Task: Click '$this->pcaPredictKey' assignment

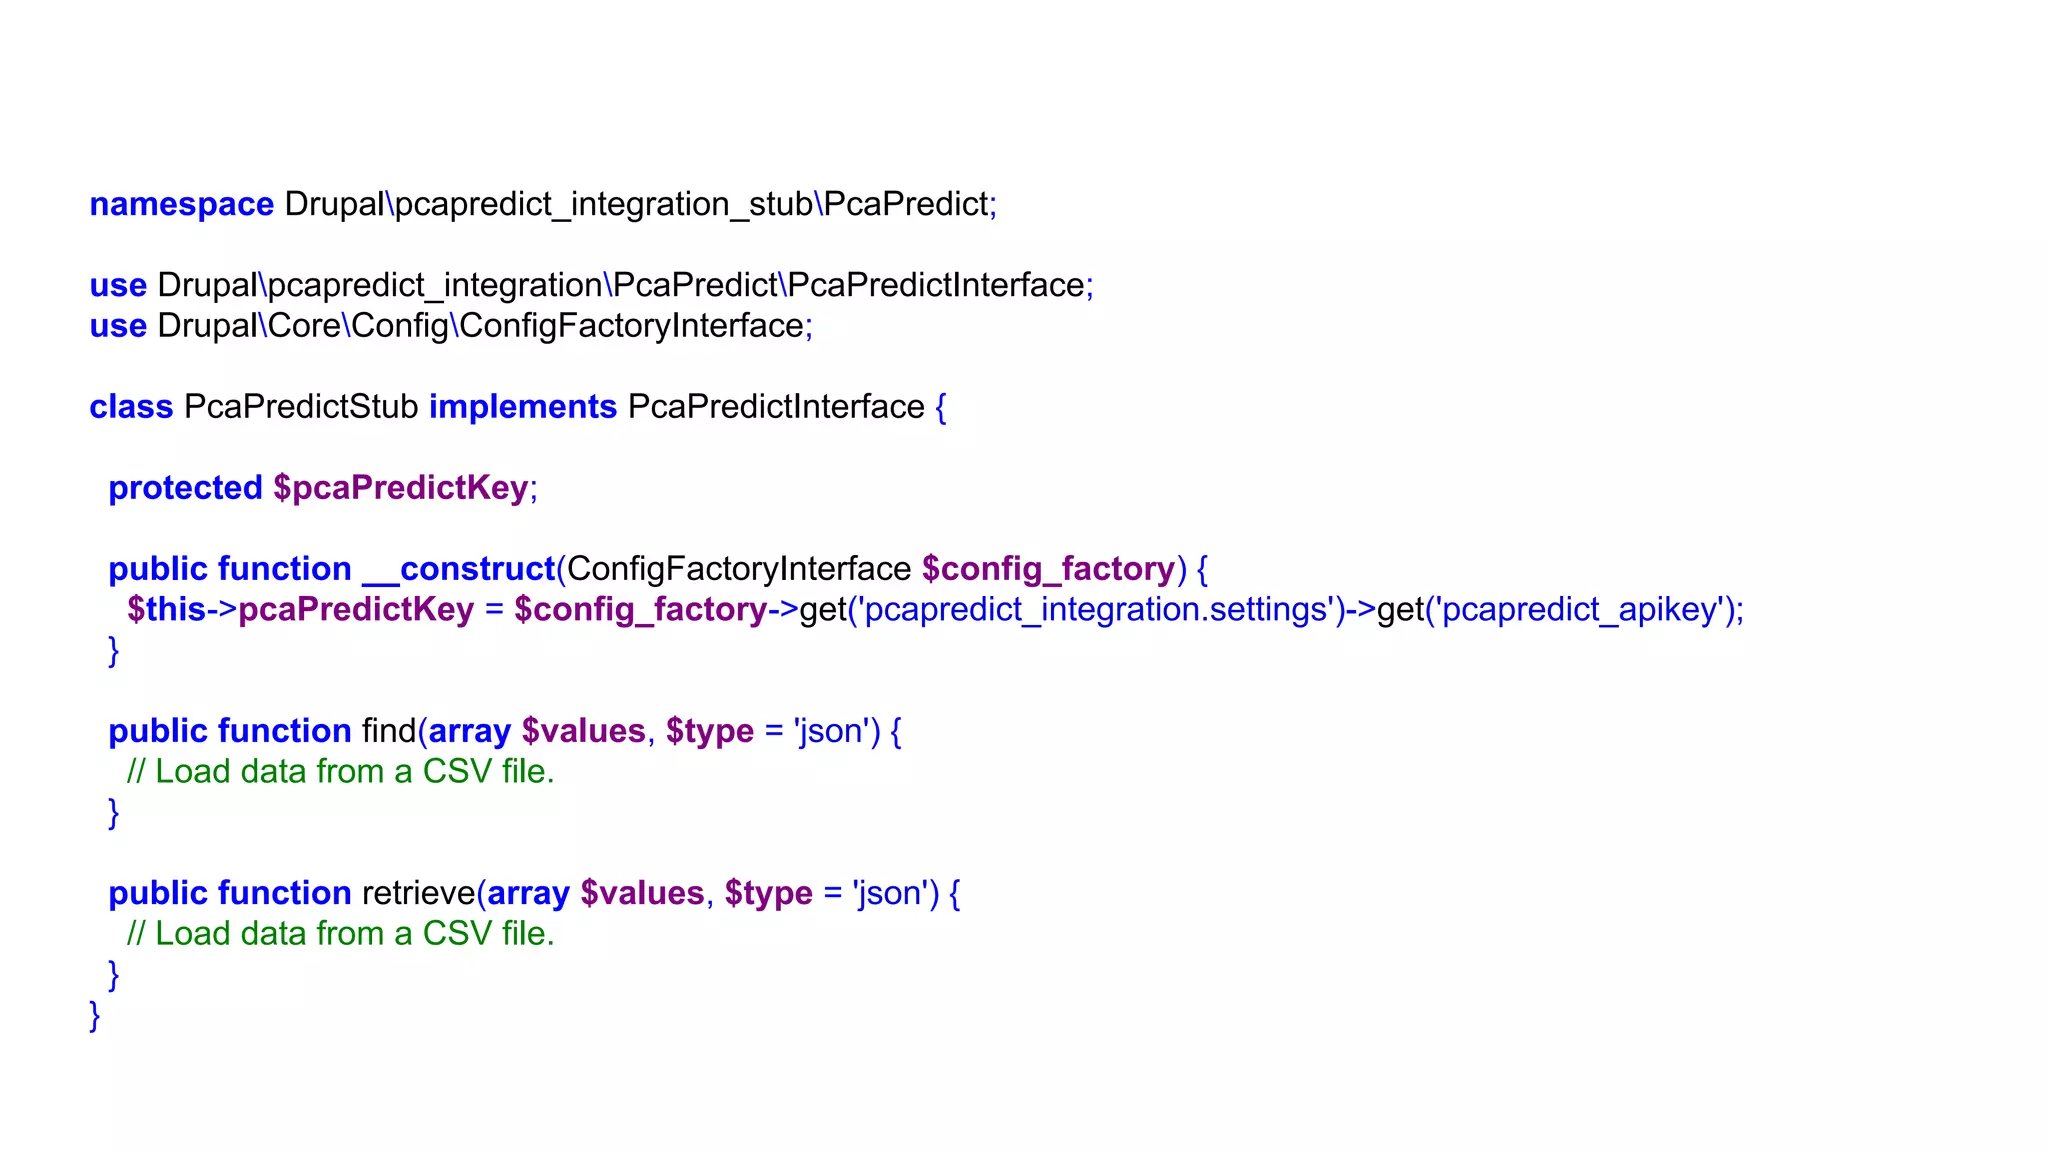Action: click(x=300, y=609)
